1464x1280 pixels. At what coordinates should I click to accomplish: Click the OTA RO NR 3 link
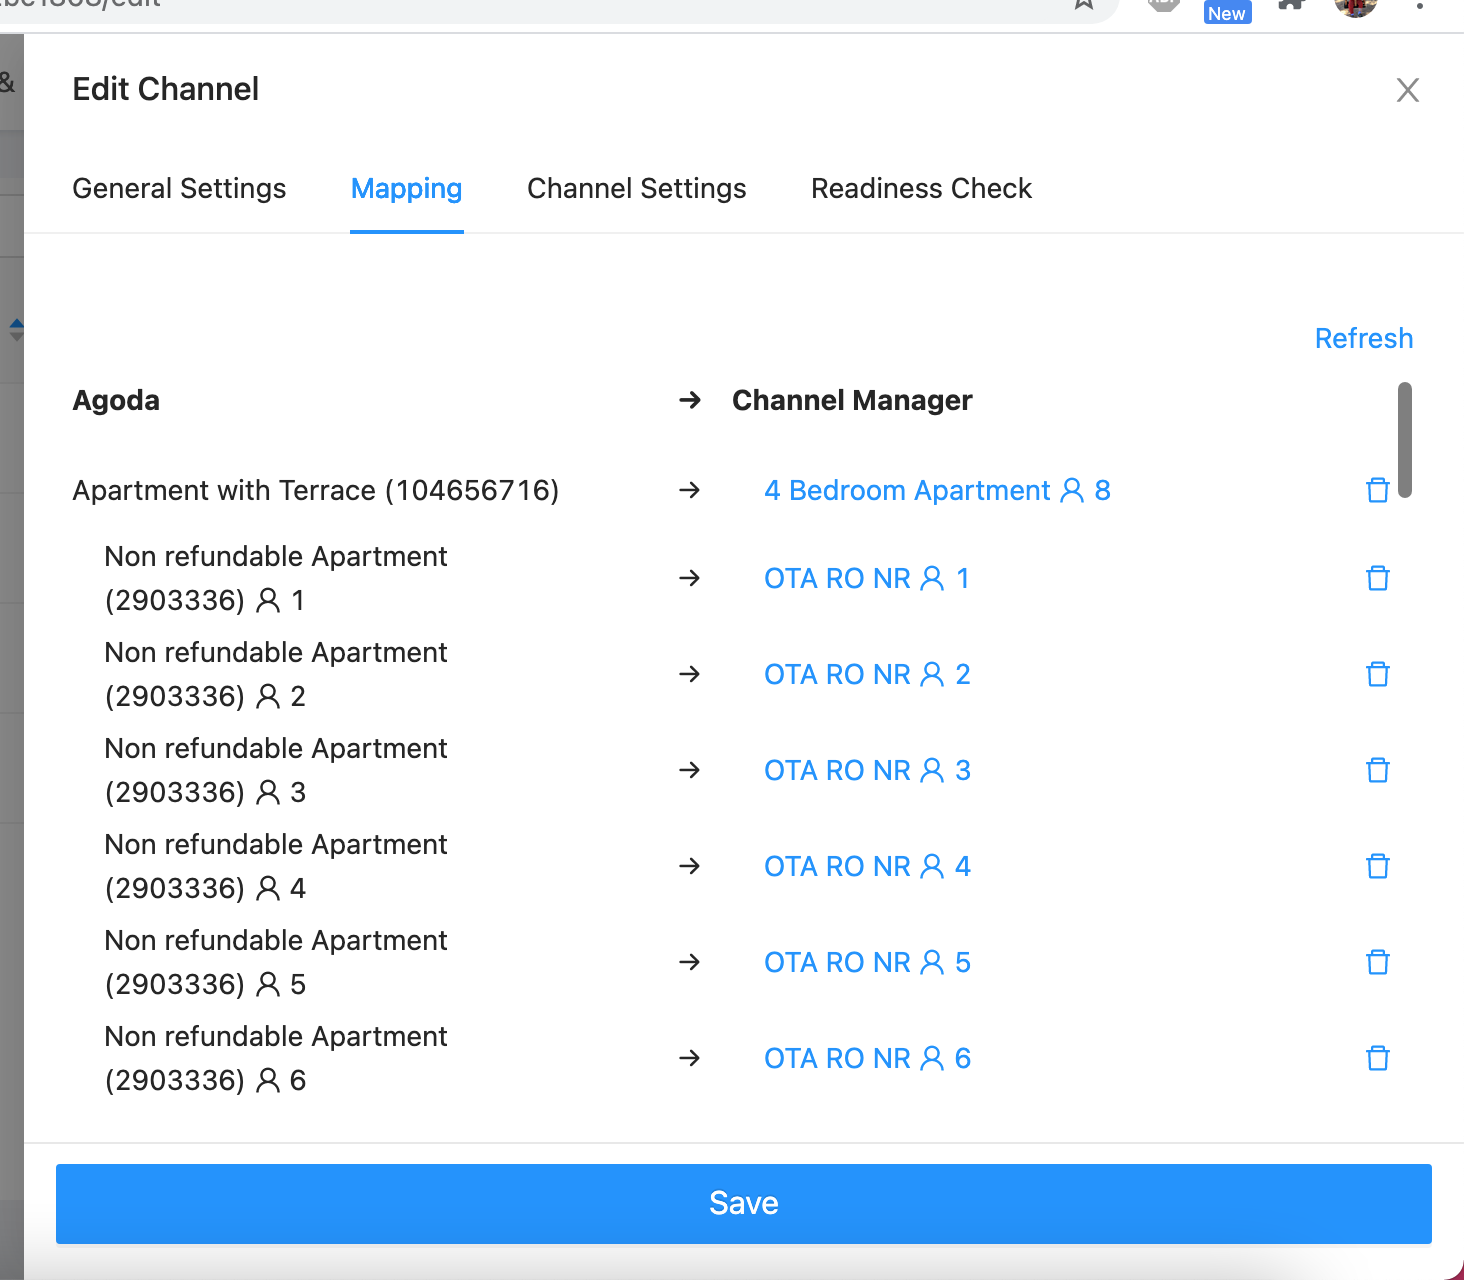pyautogui.click(x=867, y=770)
